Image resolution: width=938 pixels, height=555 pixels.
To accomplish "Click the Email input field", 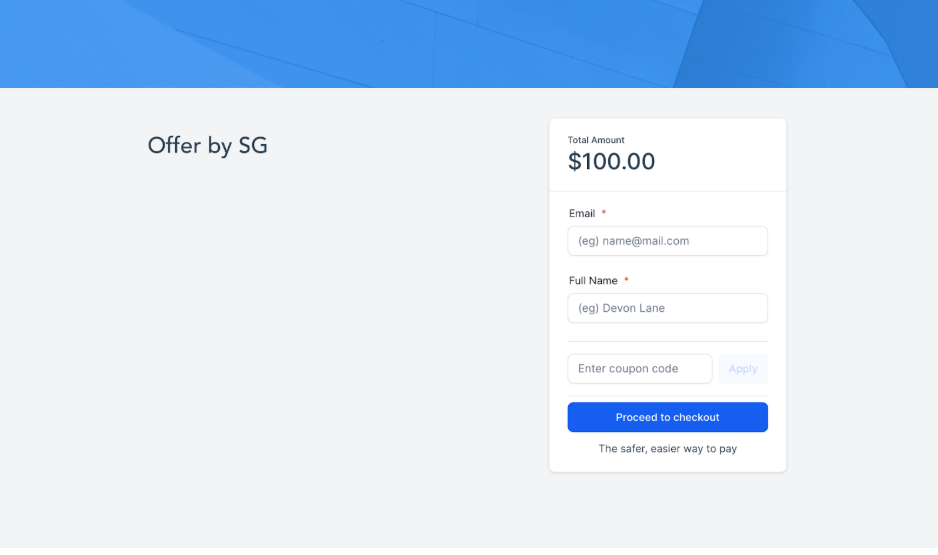I will pos(667,241).
